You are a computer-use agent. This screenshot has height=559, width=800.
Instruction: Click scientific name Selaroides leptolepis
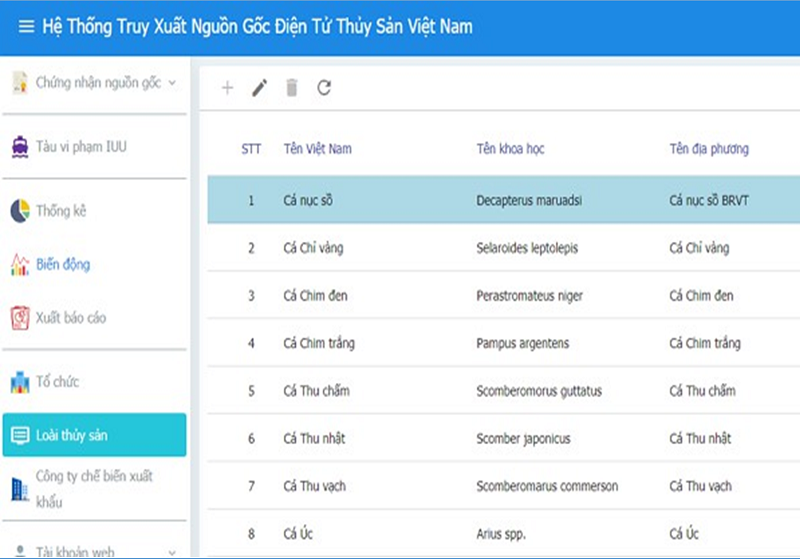[x=527, y=248]
